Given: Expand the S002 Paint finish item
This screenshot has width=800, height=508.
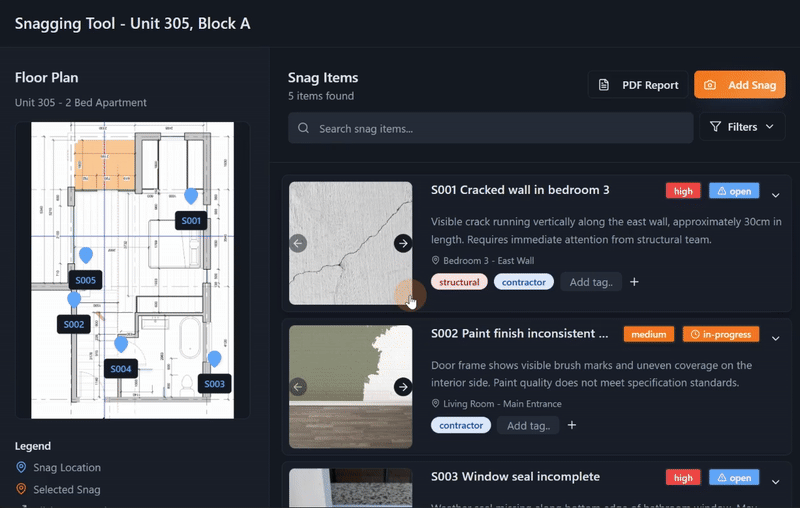Looking at the screenshot, I should pyautogui.click(x=776, y=339).
